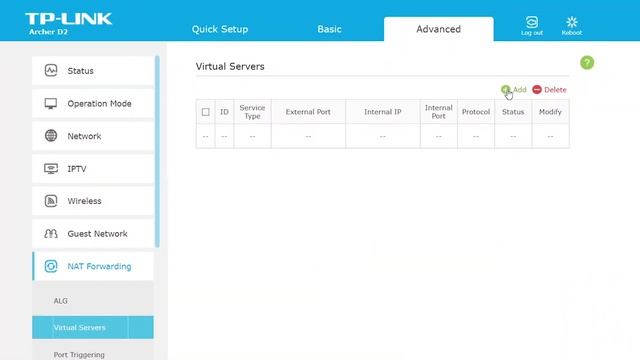Click the Add link text
640x360 pixels.
[520, 89]
